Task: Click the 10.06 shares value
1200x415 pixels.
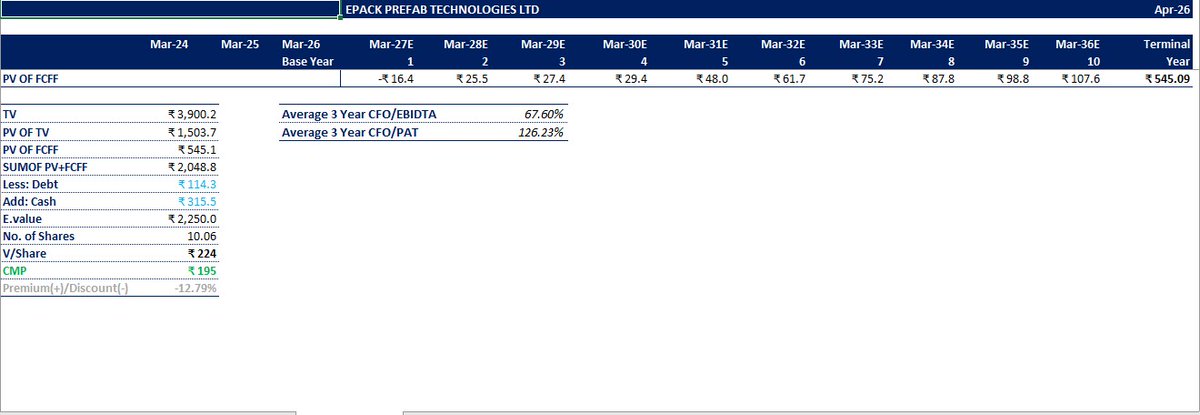Action: click(x=201, y=236)
